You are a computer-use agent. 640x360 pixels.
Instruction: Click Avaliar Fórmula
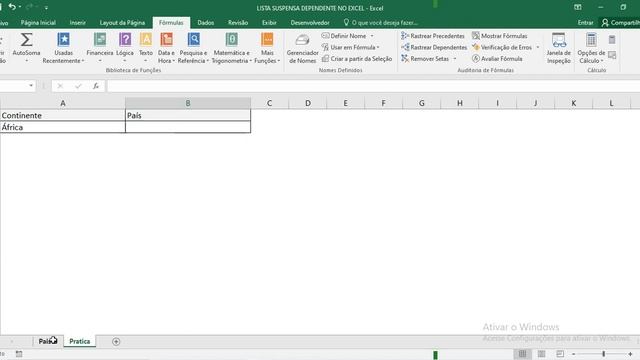(497, 59)
